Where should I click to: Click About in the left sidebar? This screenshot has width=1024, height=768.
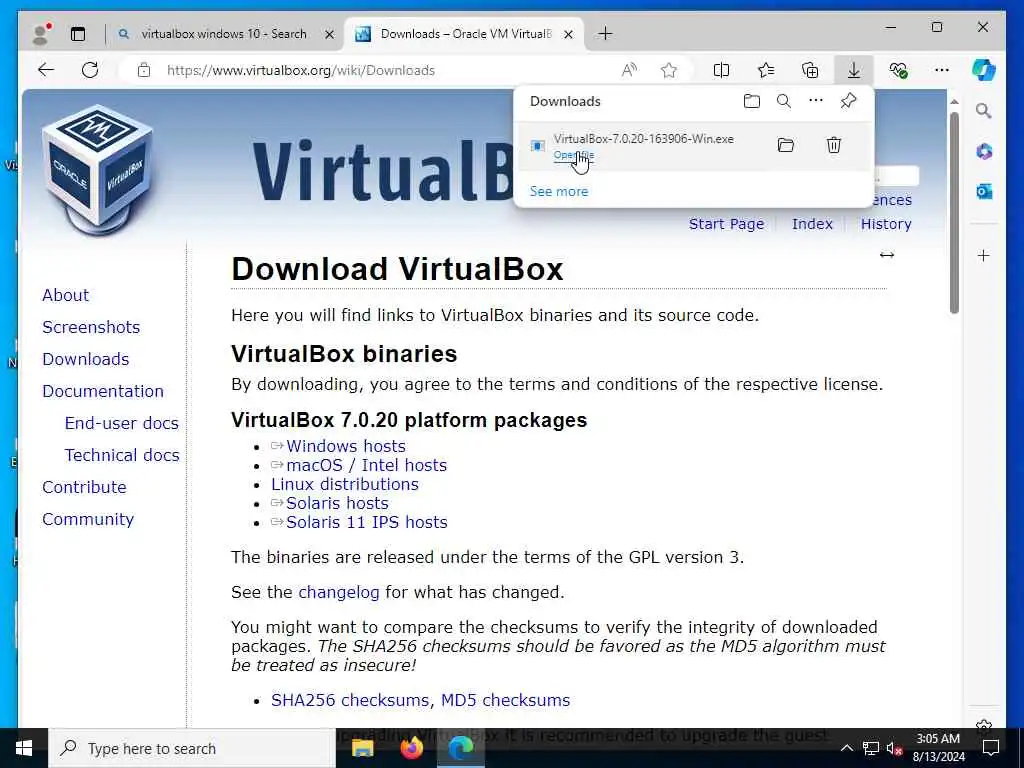tap(65, 295)
